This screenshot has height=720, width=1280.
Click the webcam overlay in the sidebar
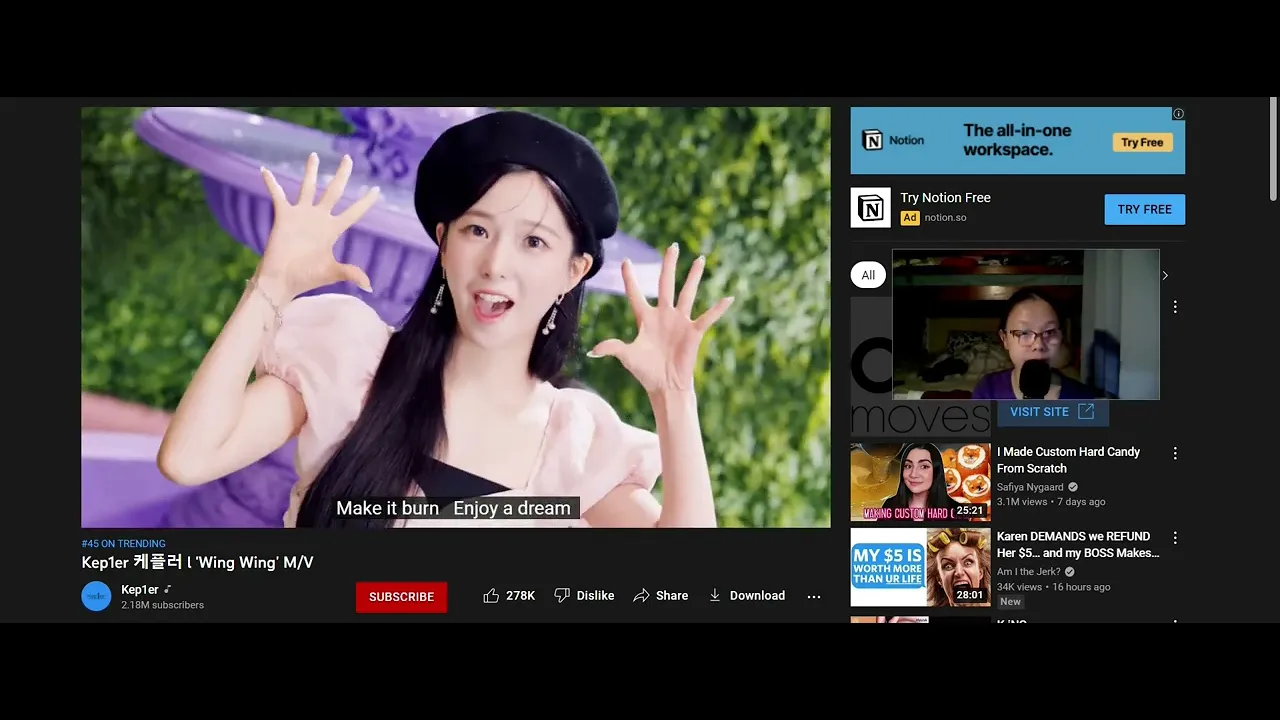click(x=1025, y=324)
